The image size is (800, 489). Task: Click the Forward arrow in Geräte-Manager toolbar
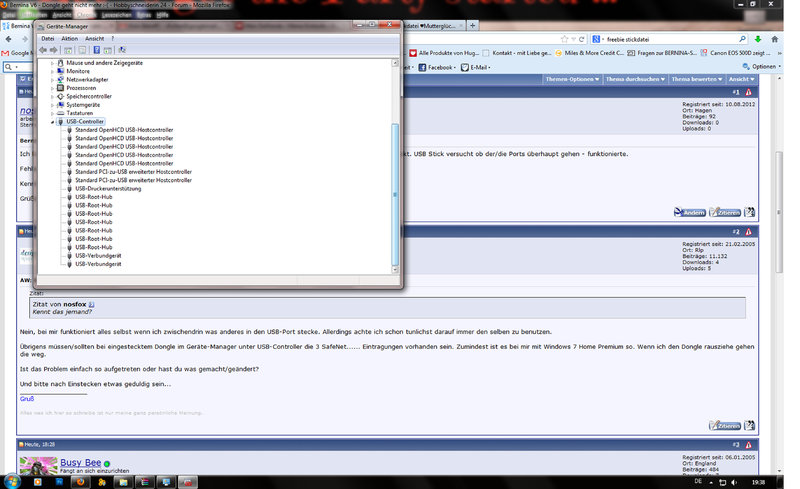tap(54, 50)
